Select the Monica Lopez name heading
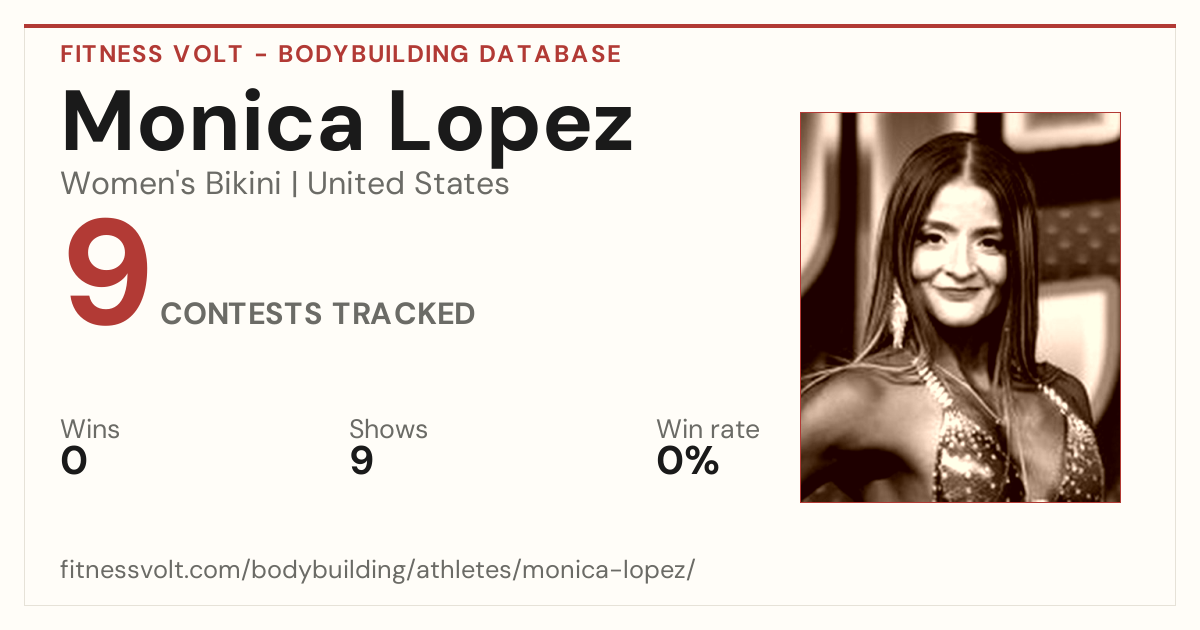Image resolution: width=1200 pixels, height=630 pixels. click(x=347, y=122)
